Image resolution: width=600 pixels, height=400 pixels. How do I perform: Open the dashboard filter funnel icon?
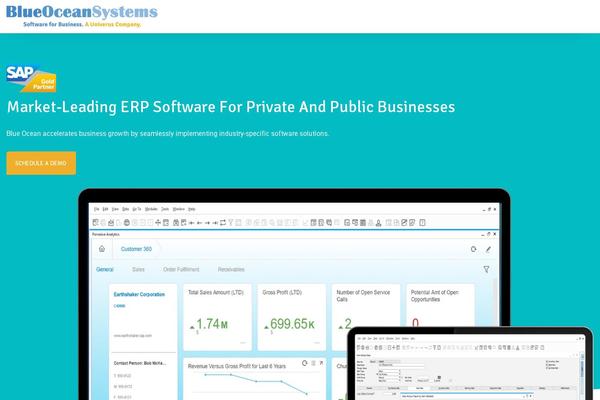tap(486, 269)
